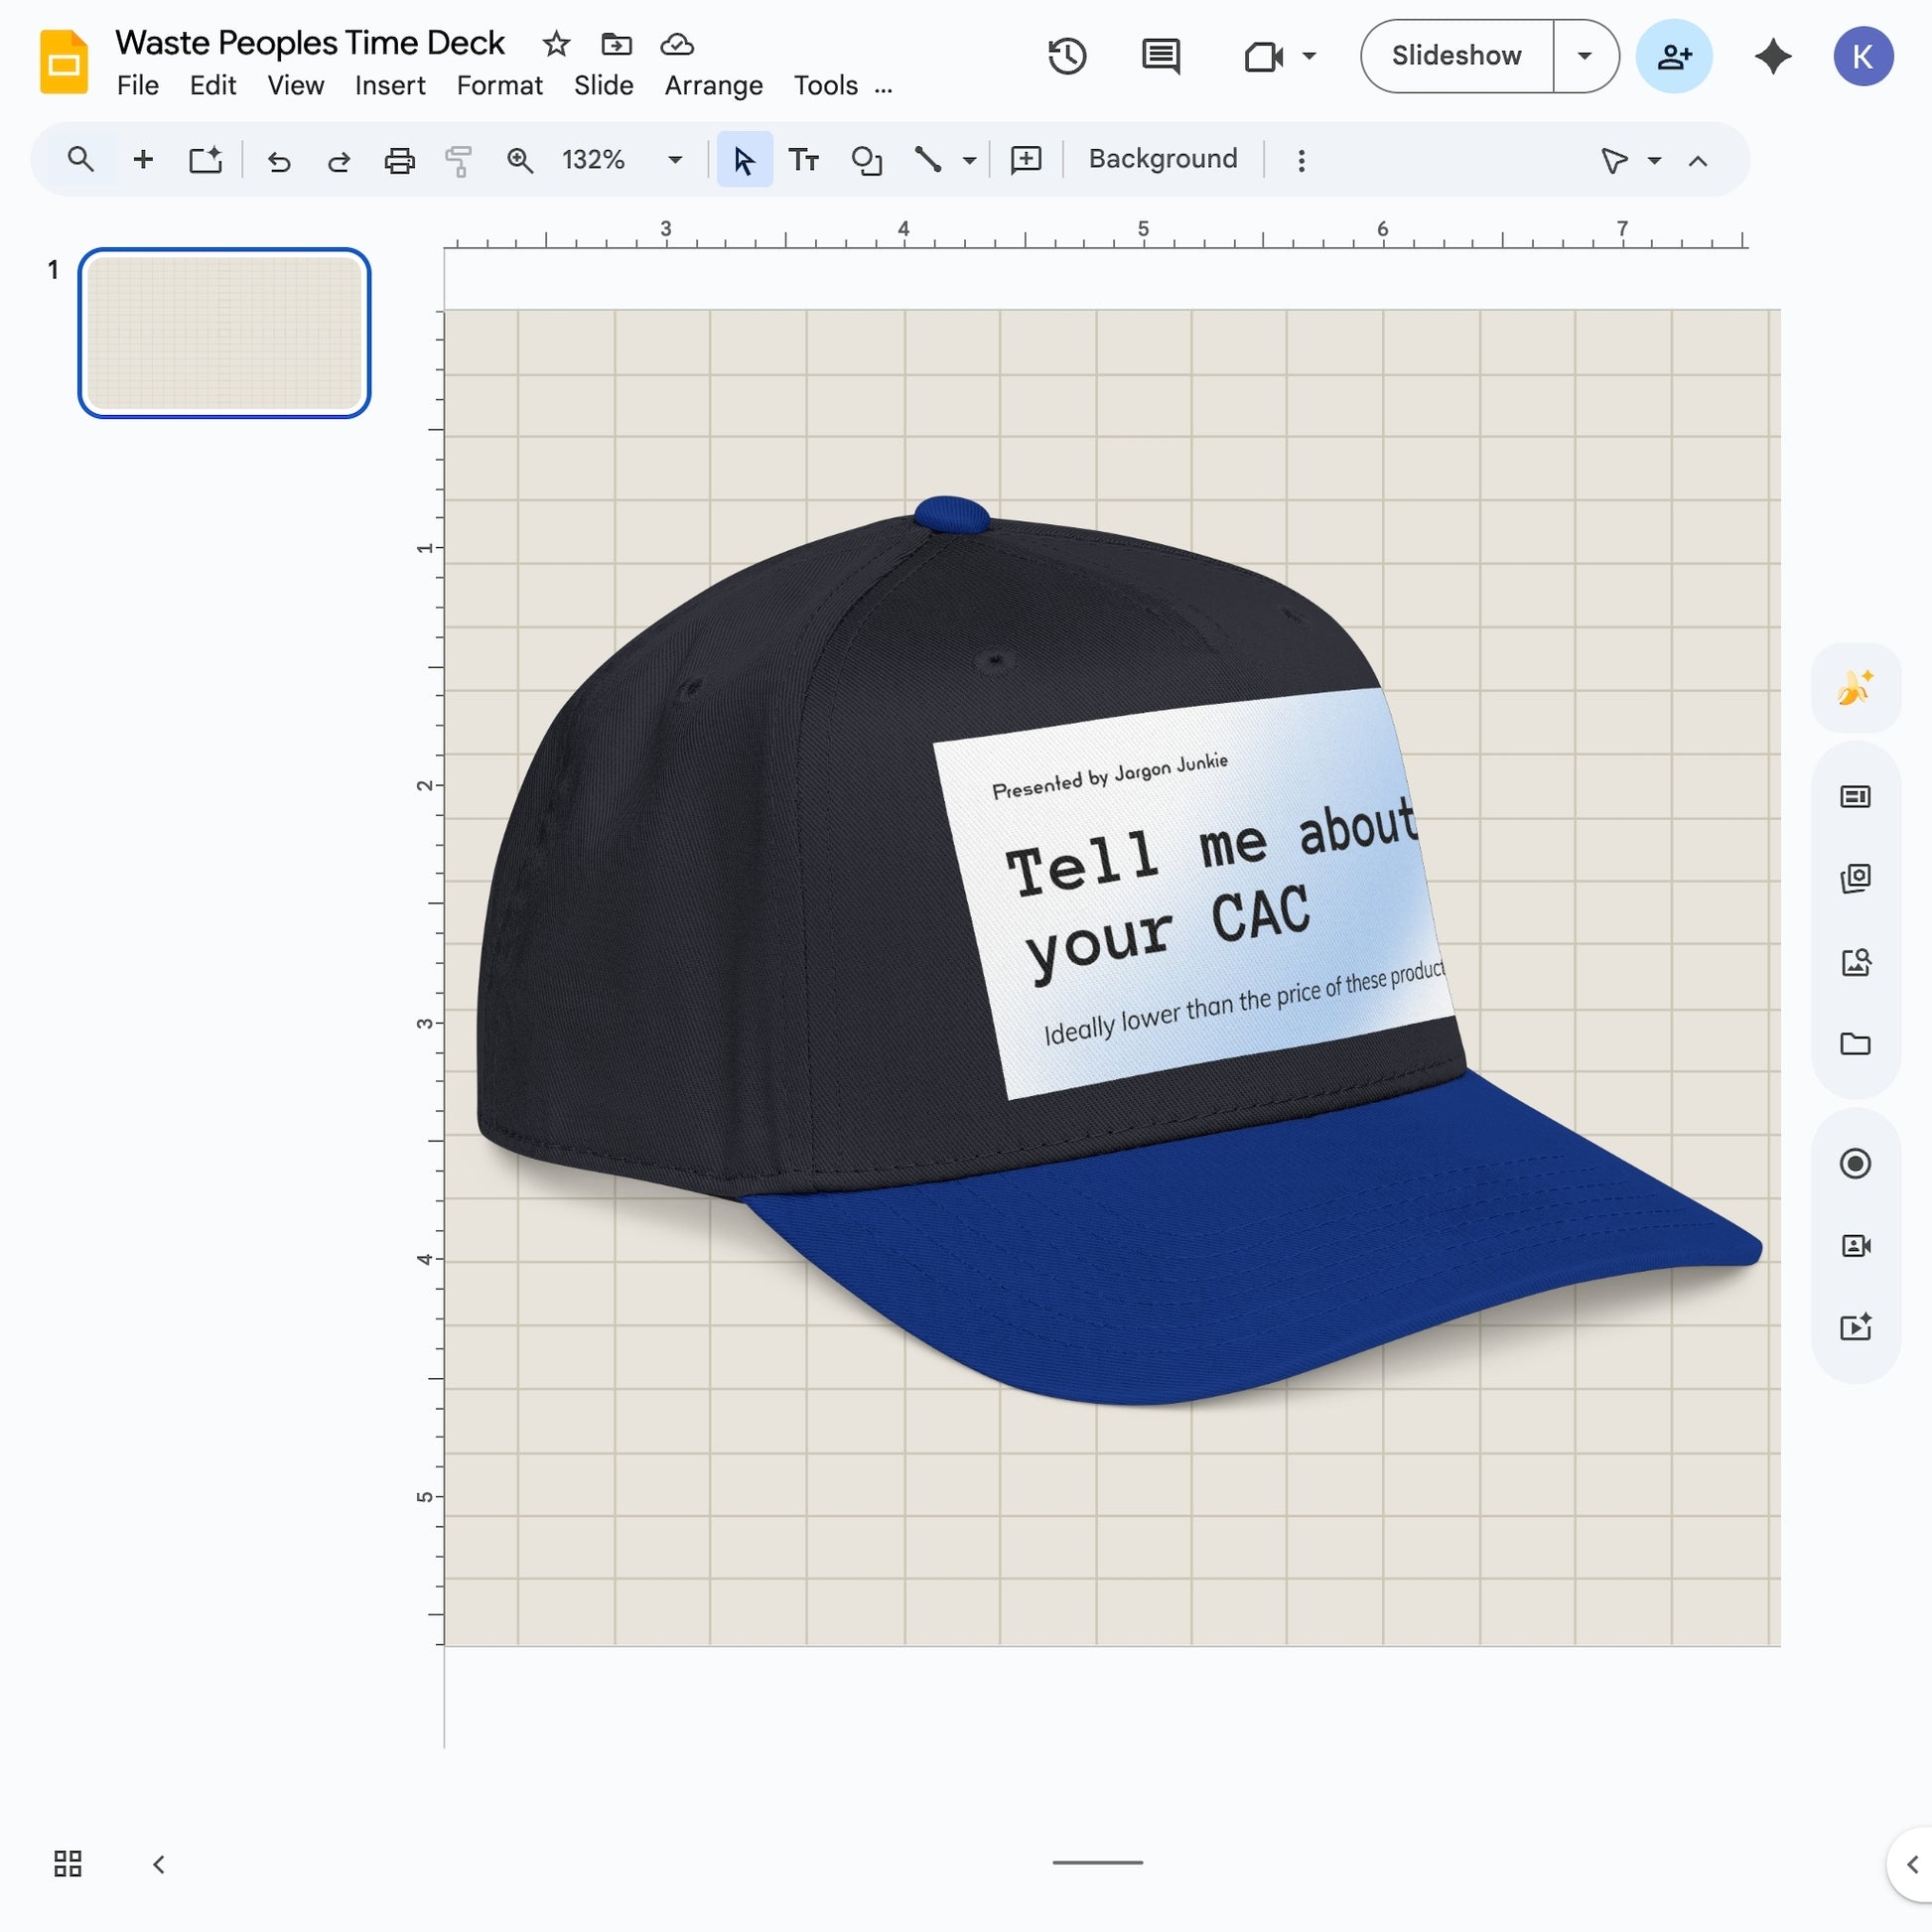Select the Text box tool

(x=804, y=159)
